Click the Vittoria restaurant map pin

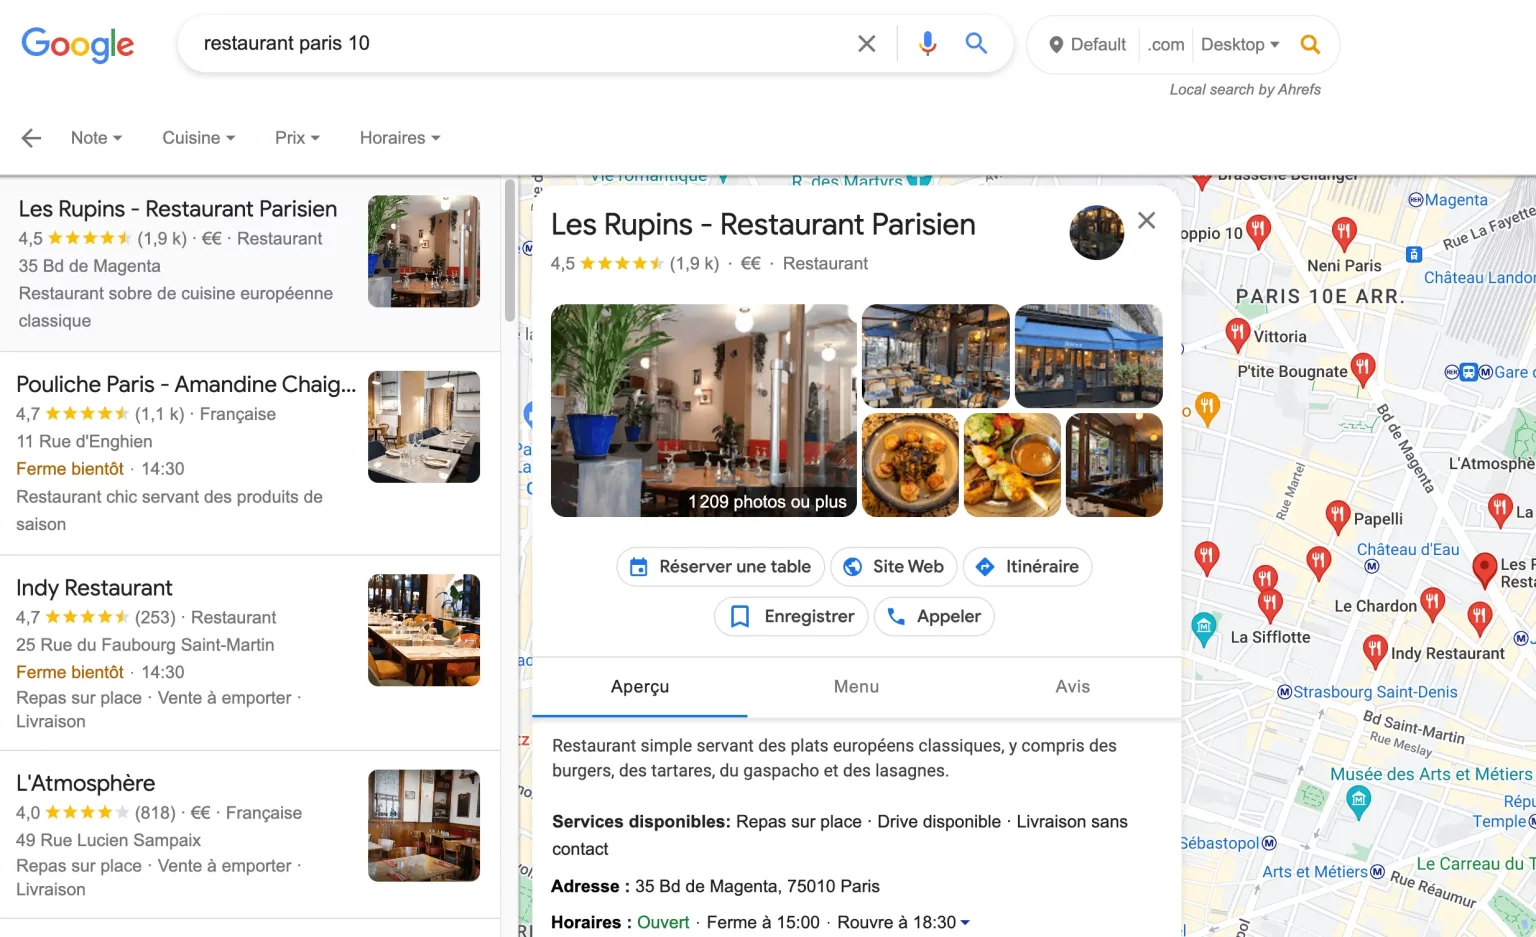click(x=1238, y=333)
